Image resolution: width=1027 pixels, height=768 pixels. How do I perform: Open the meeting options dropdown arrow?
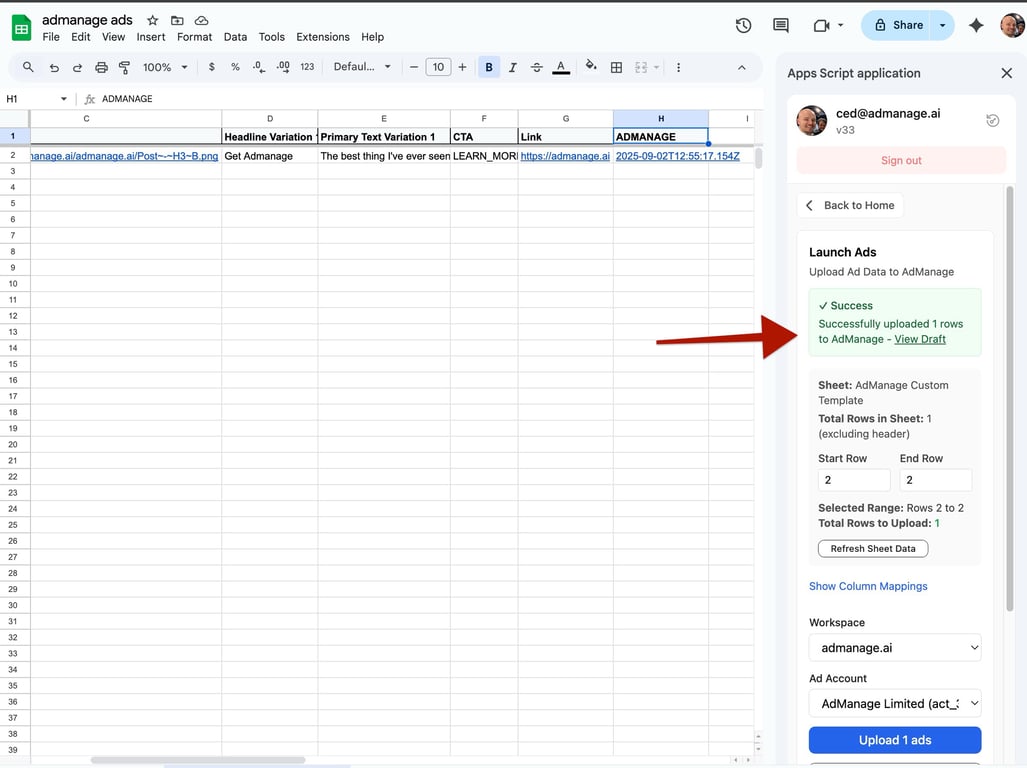click(x=840, y=26)
